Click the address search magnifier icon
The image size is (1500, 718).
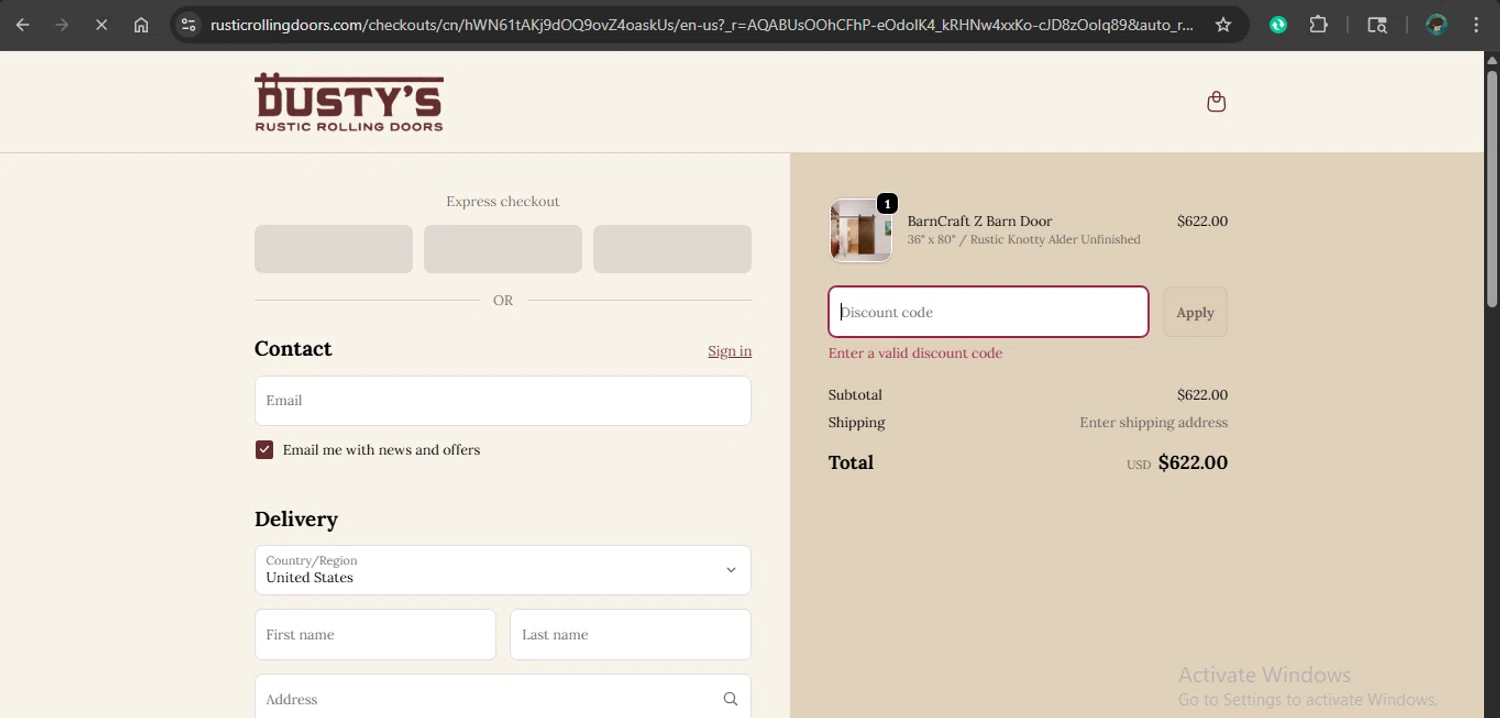point(730,699)
